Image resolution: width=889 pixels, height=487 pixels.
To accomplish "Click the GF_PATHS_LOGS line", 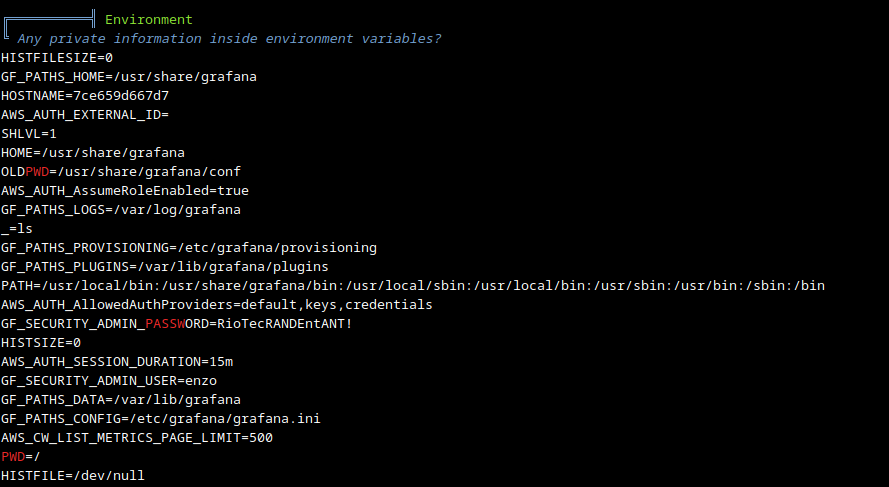I will point(120,209).
